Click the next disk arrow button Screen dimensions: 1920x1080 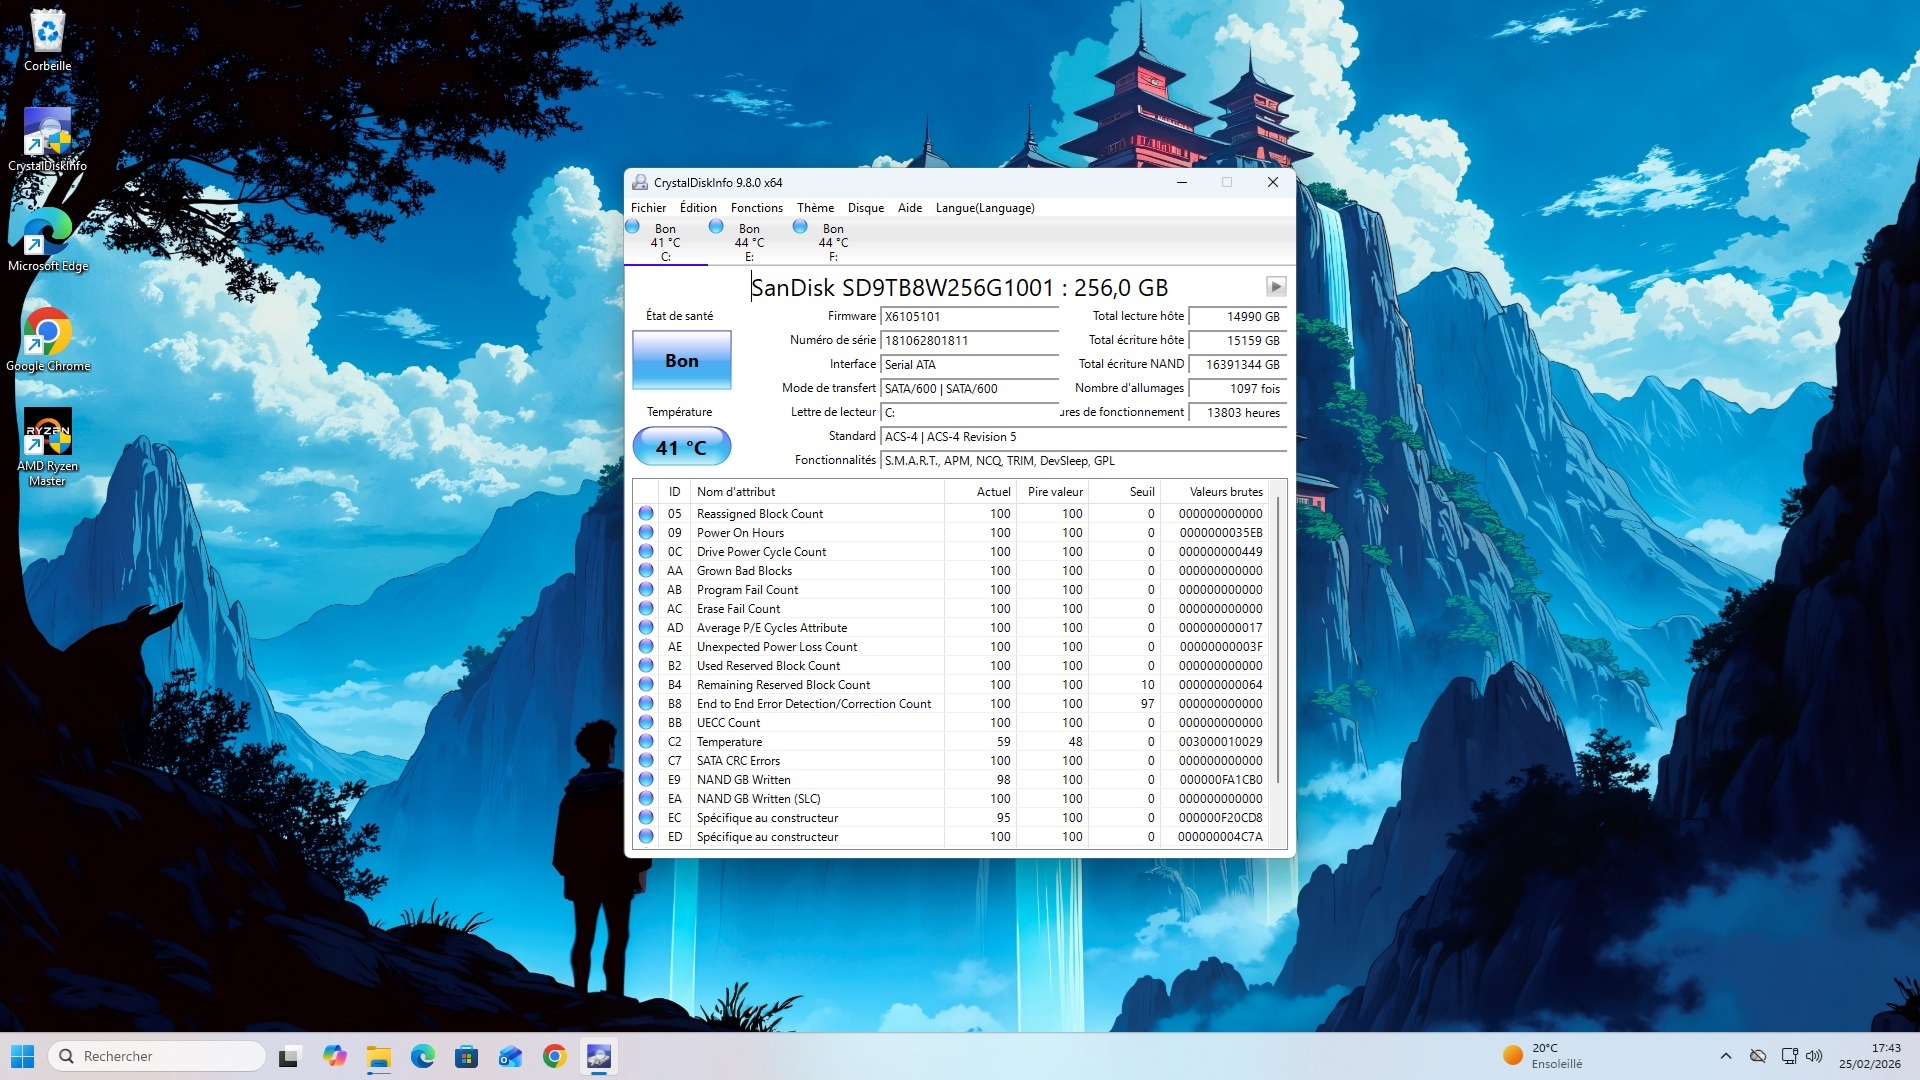tap(1275, 287)
